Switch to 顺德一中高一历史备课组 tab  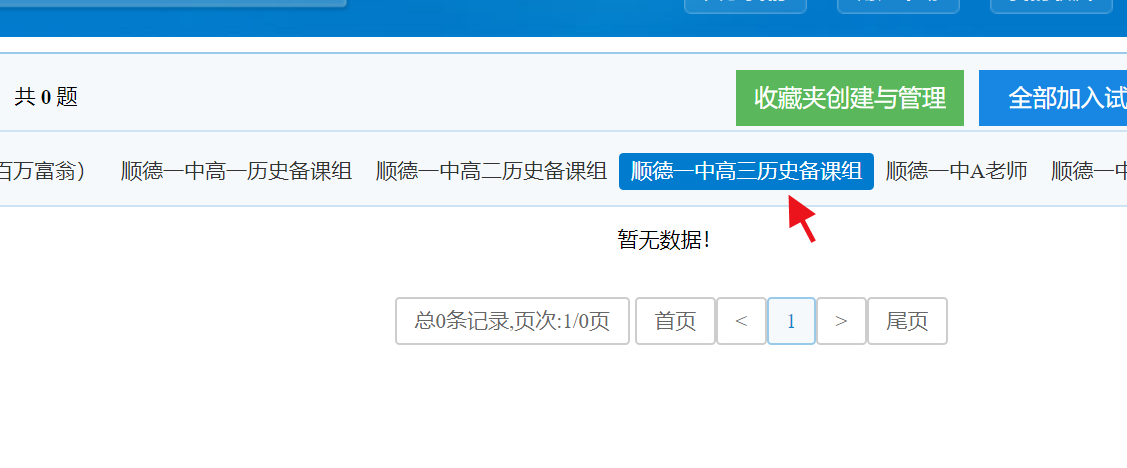[236, 171]
